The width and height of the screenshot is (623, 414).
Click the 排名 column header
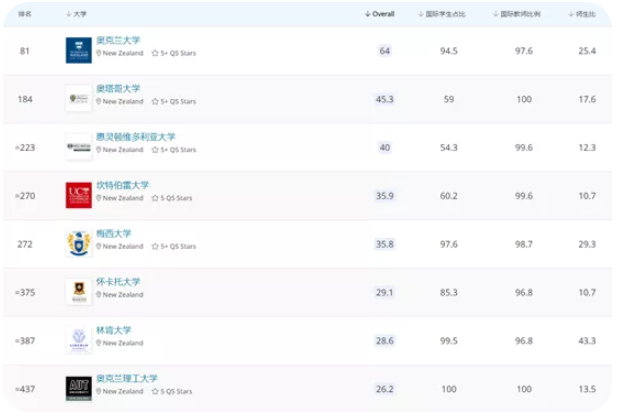[25, 14]
